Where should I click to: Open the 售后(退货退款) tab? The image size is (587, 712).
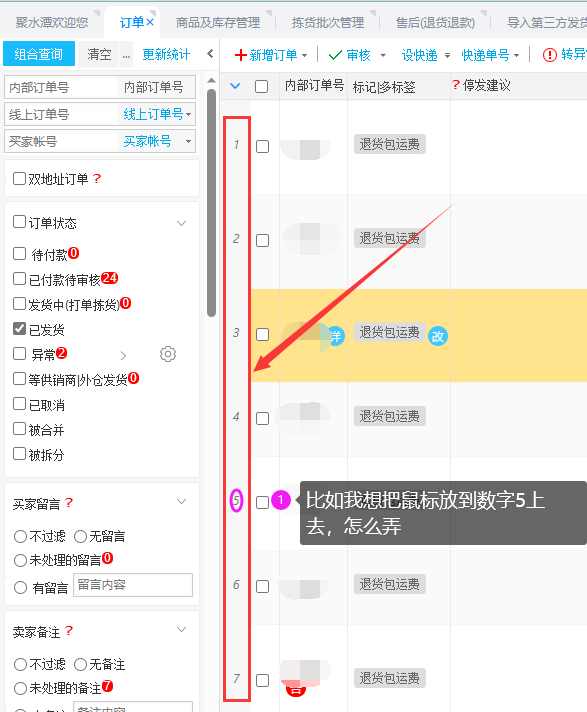[x=435, y=22]
